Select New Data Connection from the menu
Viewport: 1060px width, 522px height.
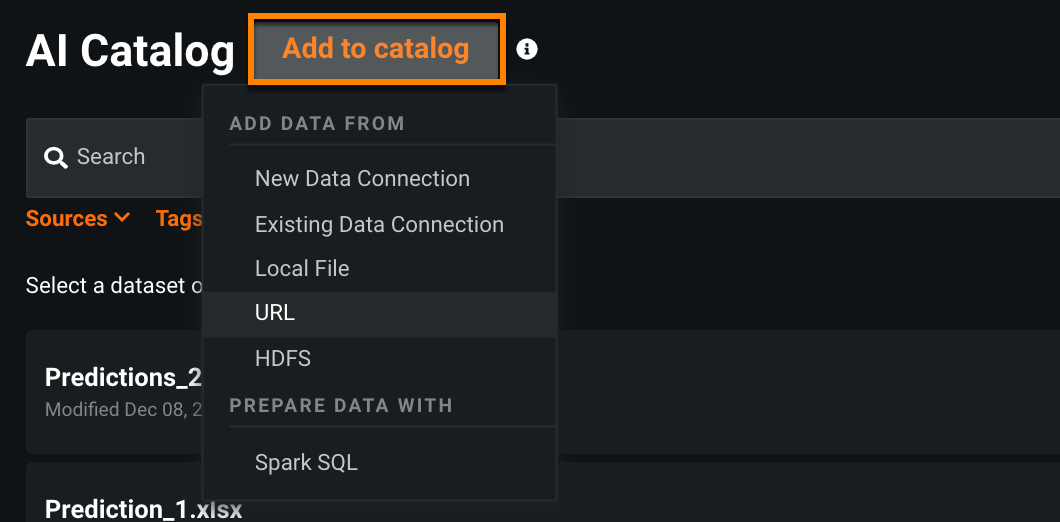coord(362,179)
